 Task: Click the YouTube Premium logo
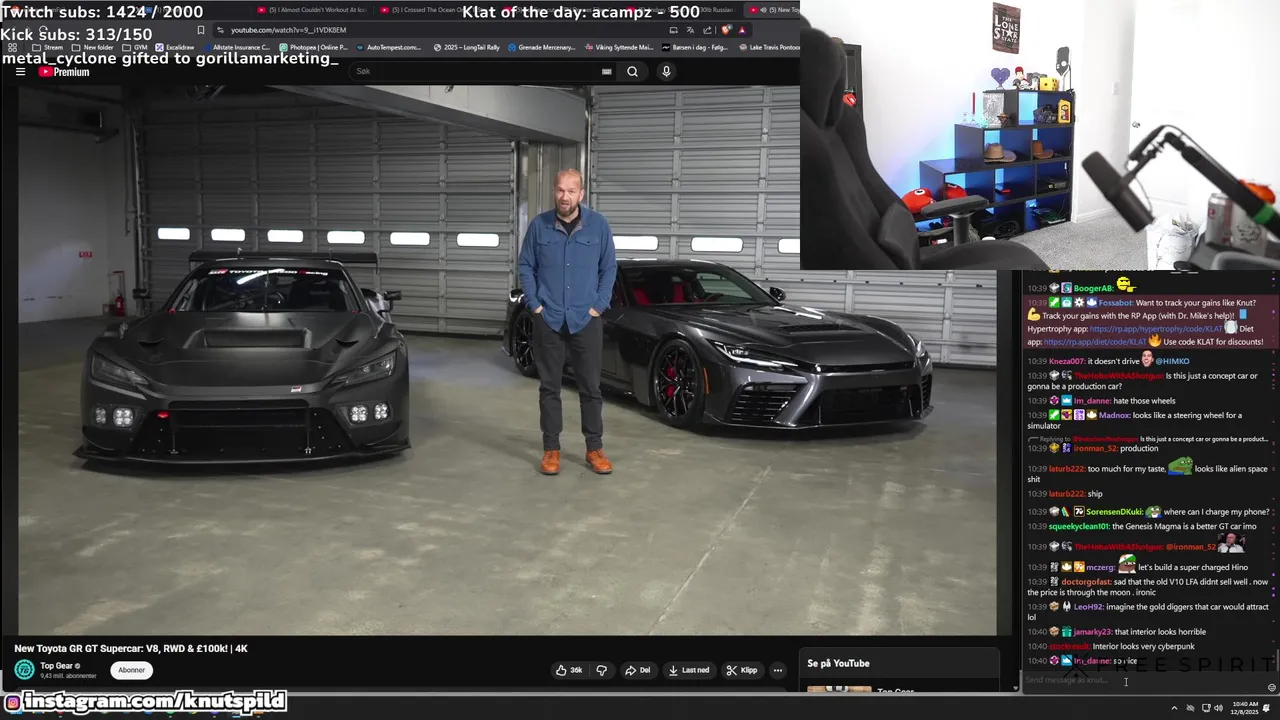click(x=64, y=72)
